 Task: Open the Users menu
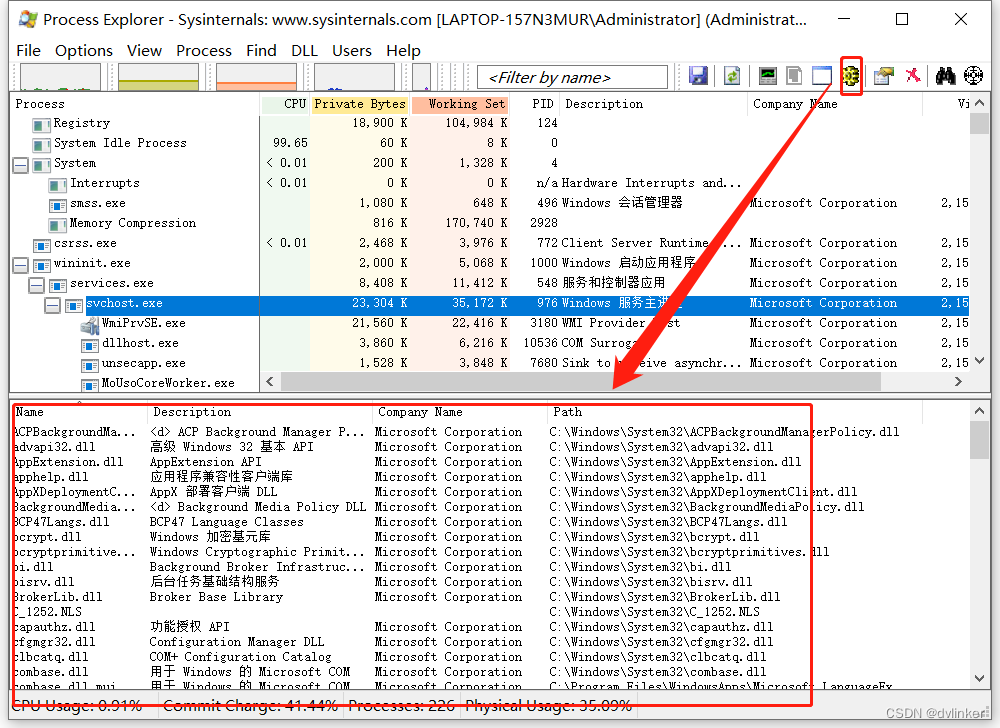[x=351, y=50]
